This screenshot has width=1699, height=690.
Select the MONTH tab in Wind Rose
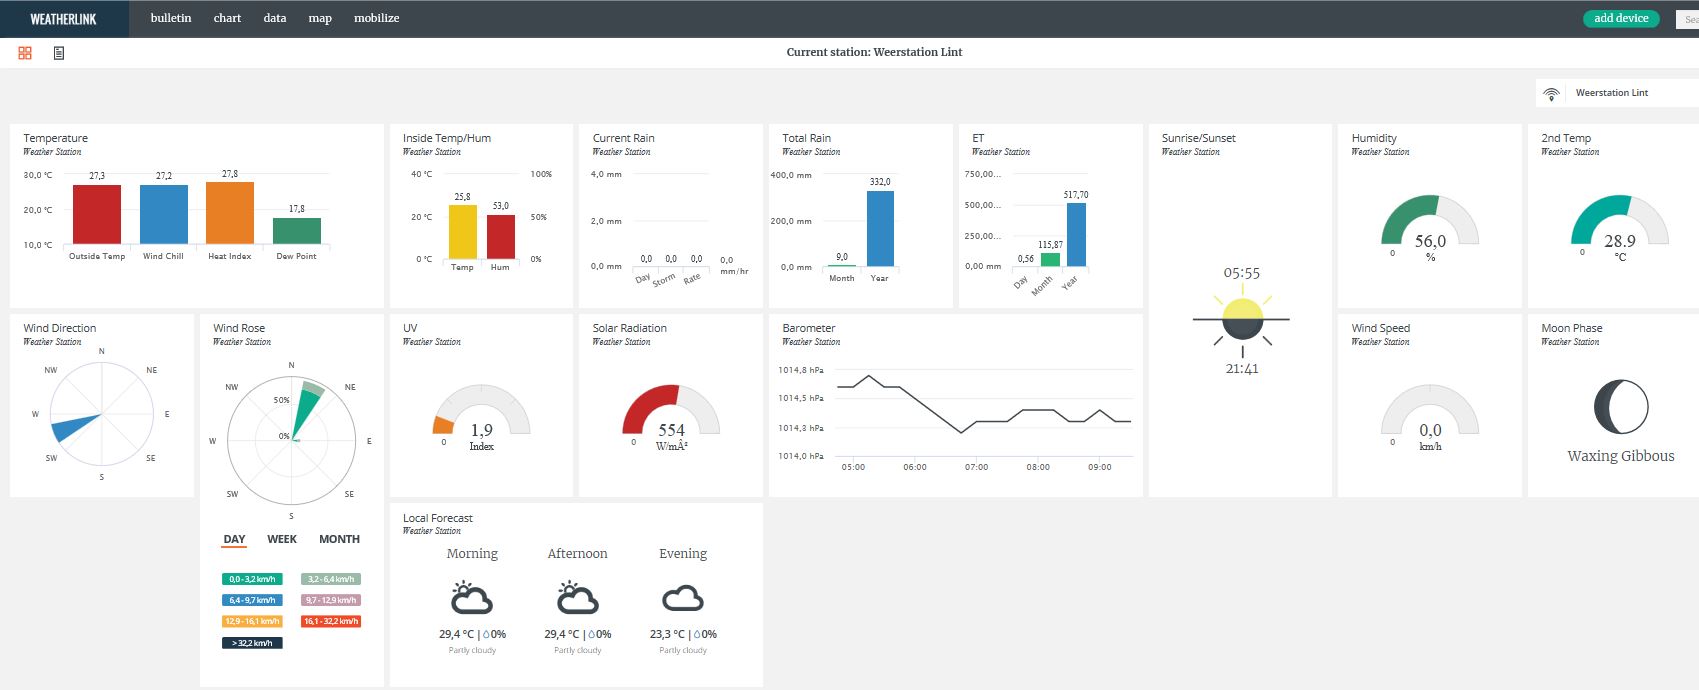(x=339, y=539)
